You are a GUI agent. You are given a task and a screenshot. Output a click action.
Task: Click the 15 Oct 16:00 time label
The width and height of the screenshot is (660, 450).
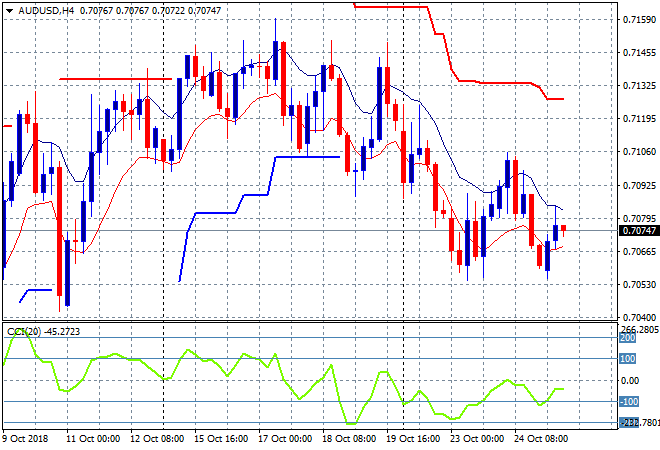click(221, 439)
